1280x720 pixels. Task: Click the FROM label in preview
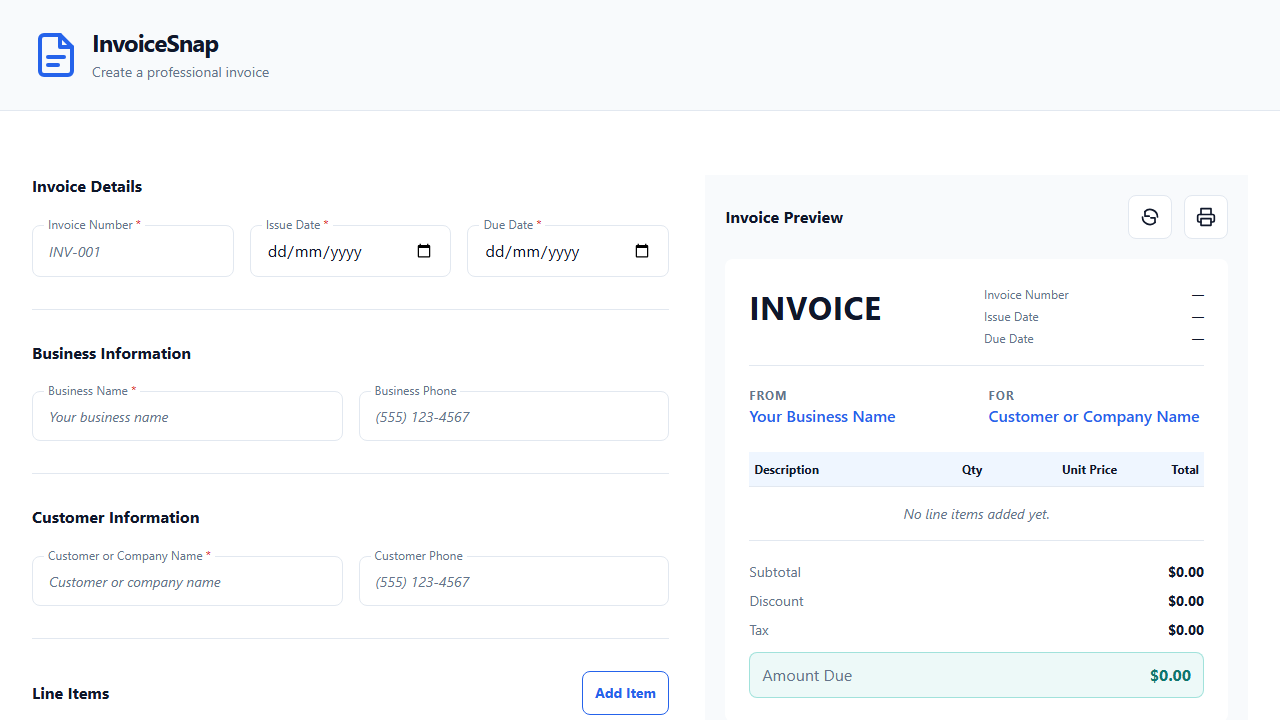click(x=768, y=396)
